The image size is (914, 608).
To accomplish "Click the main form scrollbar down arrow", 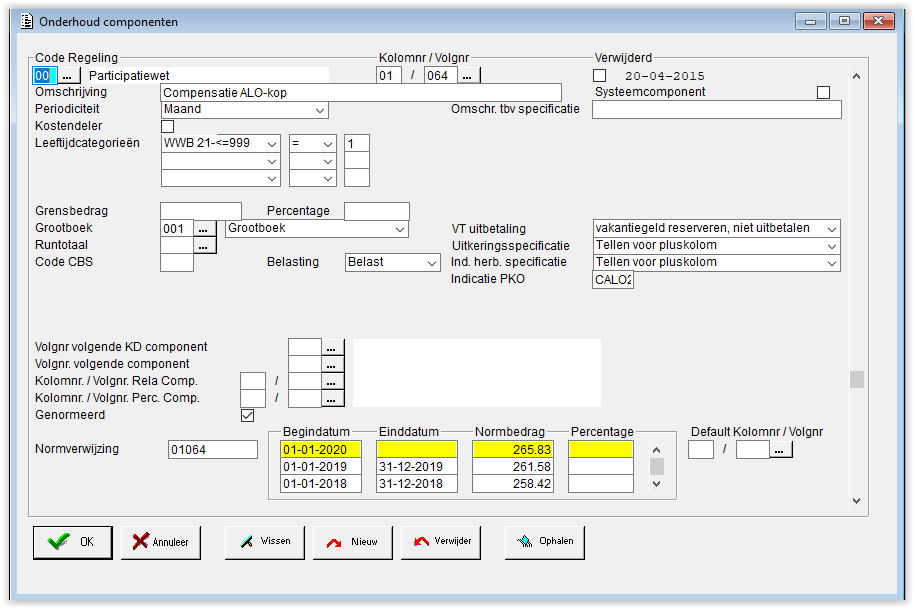I will pyautogui.click(x=856, y=500).
